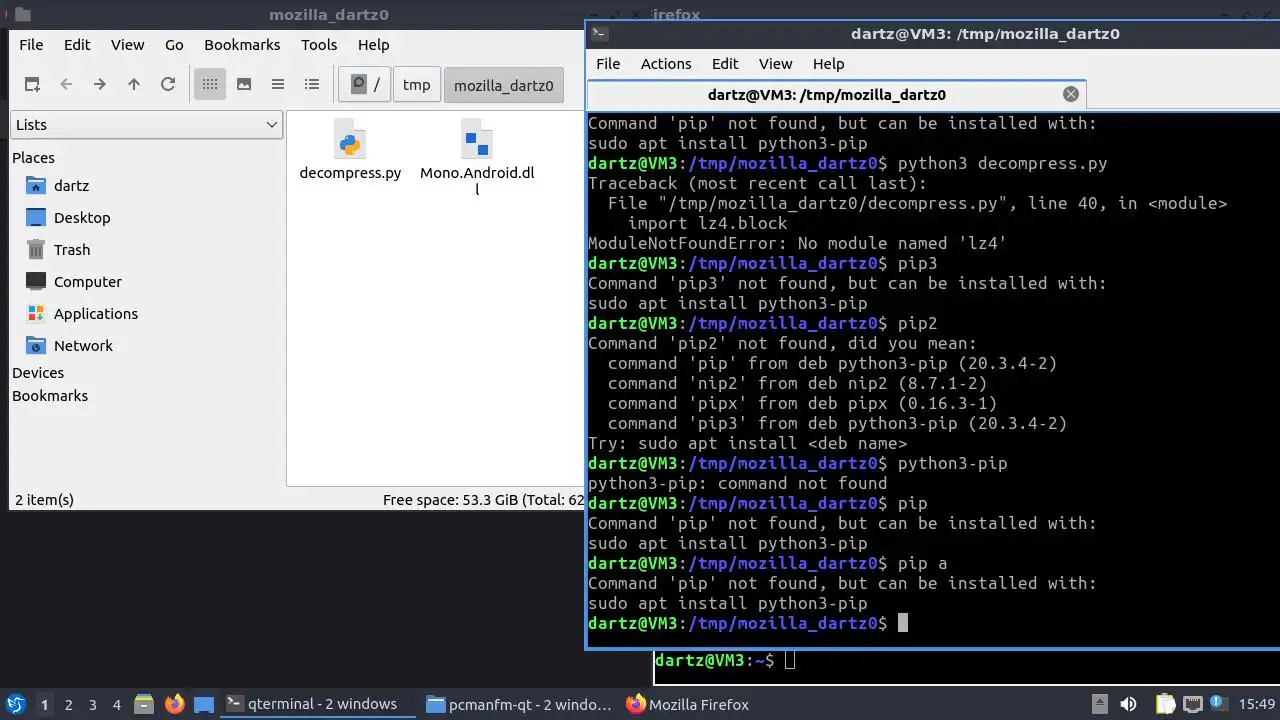The height and width of the screenshot is (720, 1280).
Task: Open file manager Go menu
Action: 174,45
